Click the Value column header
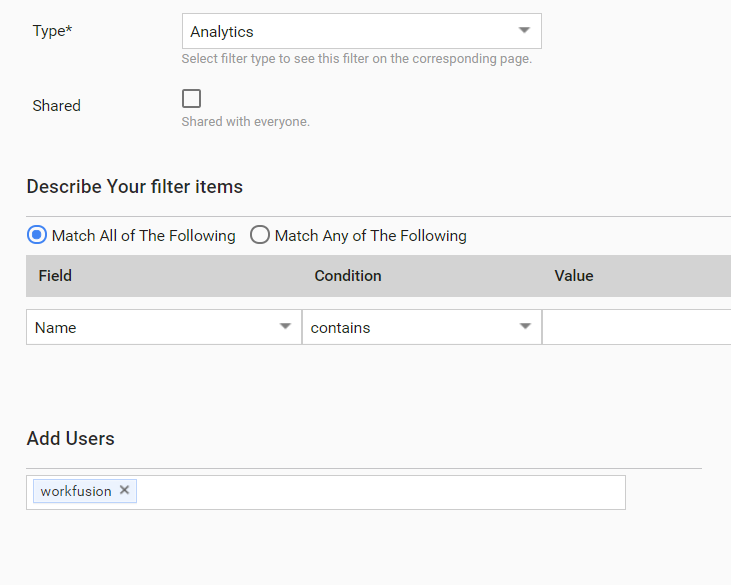The image size is (731, 585). 574,275
